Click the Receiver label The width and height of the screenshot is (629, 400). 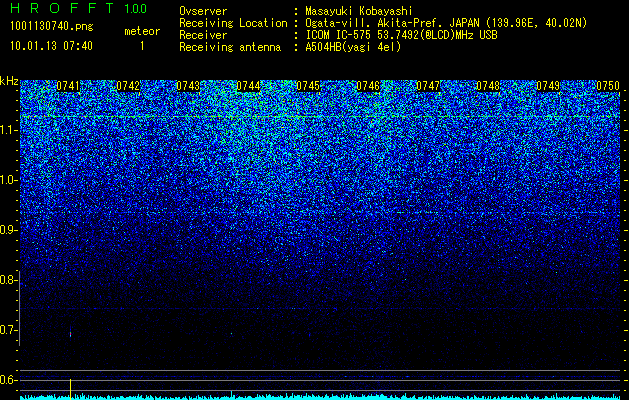[203, 35]
